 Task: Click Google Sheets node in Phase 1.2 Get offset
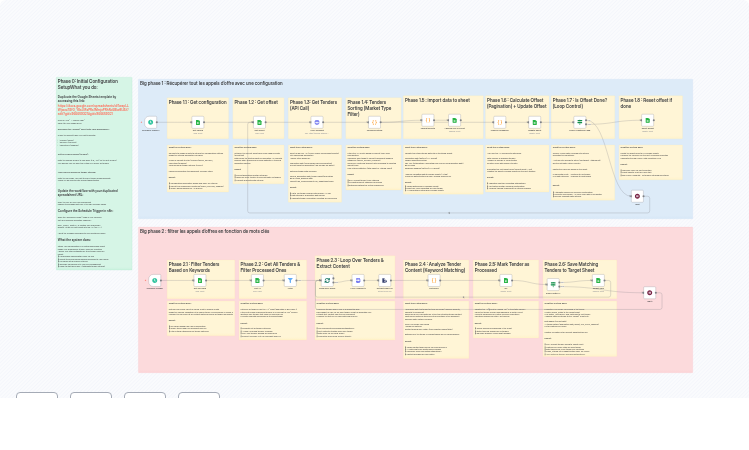[x=259, y=122]
